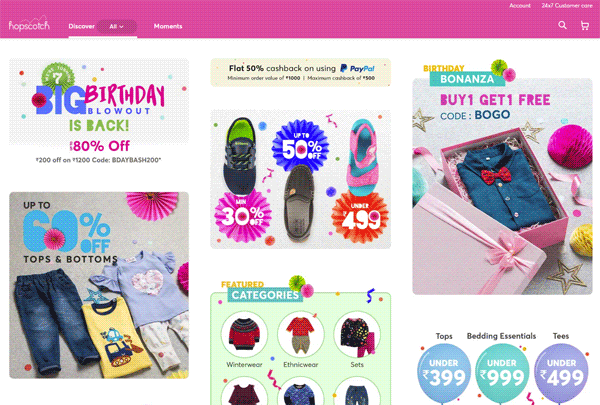
Task: Open the Big Birthday Blowout banner
Action: click(x=99, y=112)
